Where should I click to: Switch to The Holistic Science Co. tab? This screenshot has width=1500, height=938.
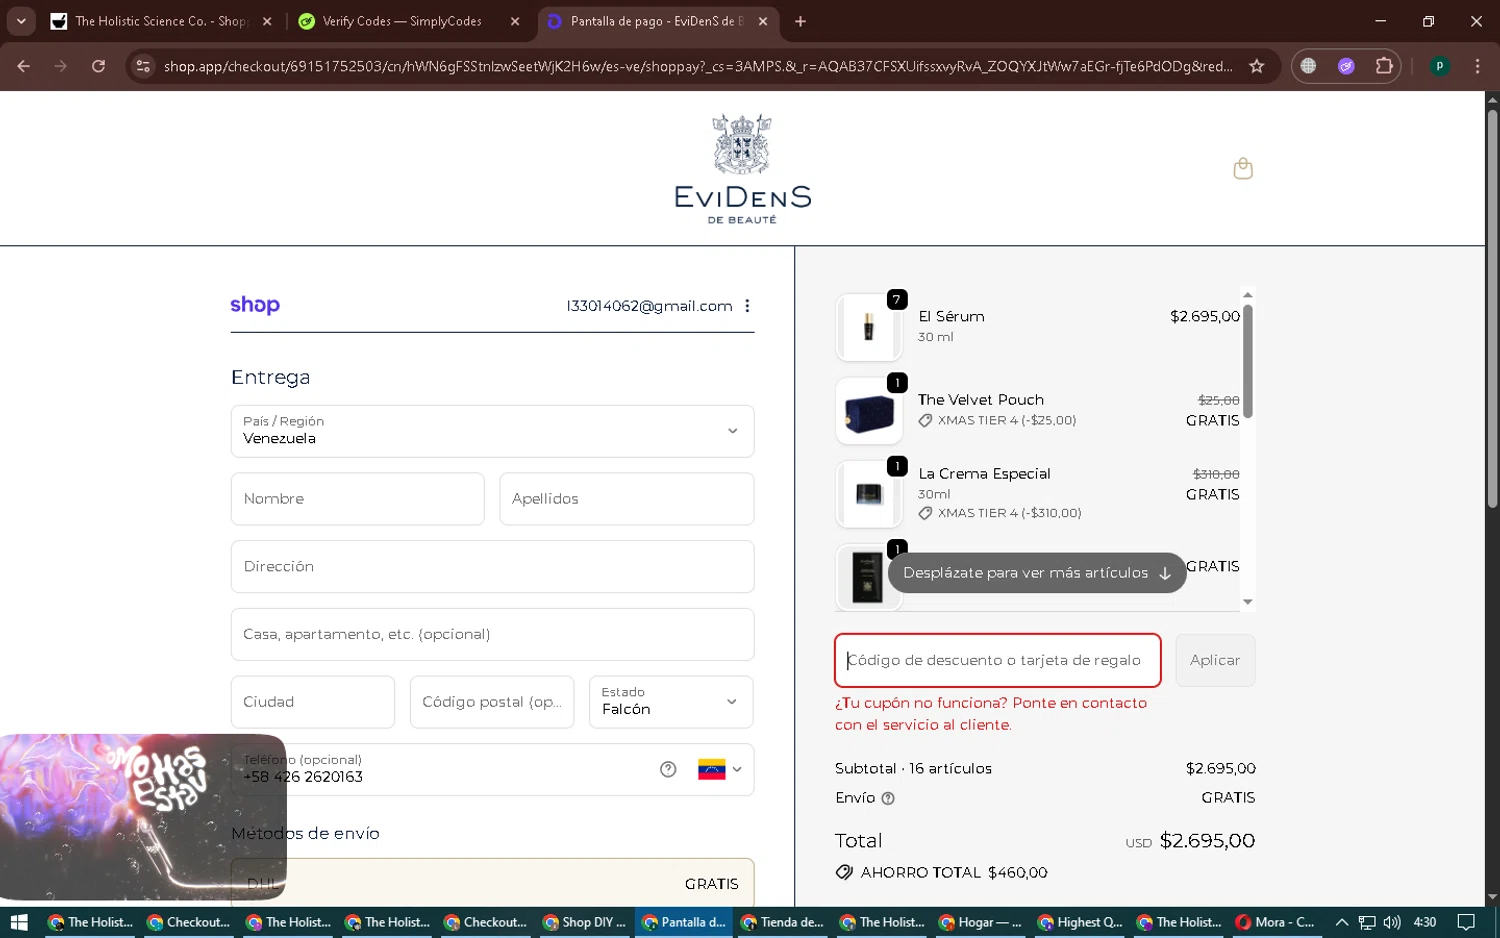pos(161,21)
